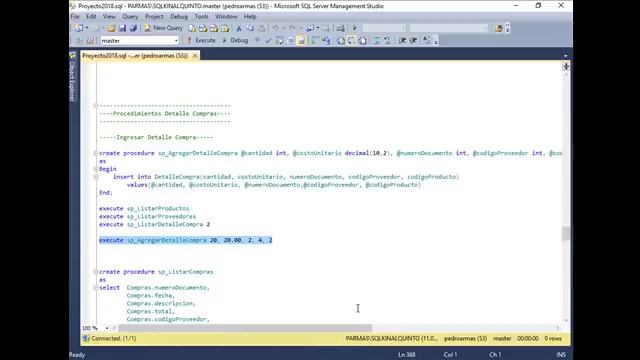Open the Activity Monitor icon
The image size is (640, 360).
(340, 28)
